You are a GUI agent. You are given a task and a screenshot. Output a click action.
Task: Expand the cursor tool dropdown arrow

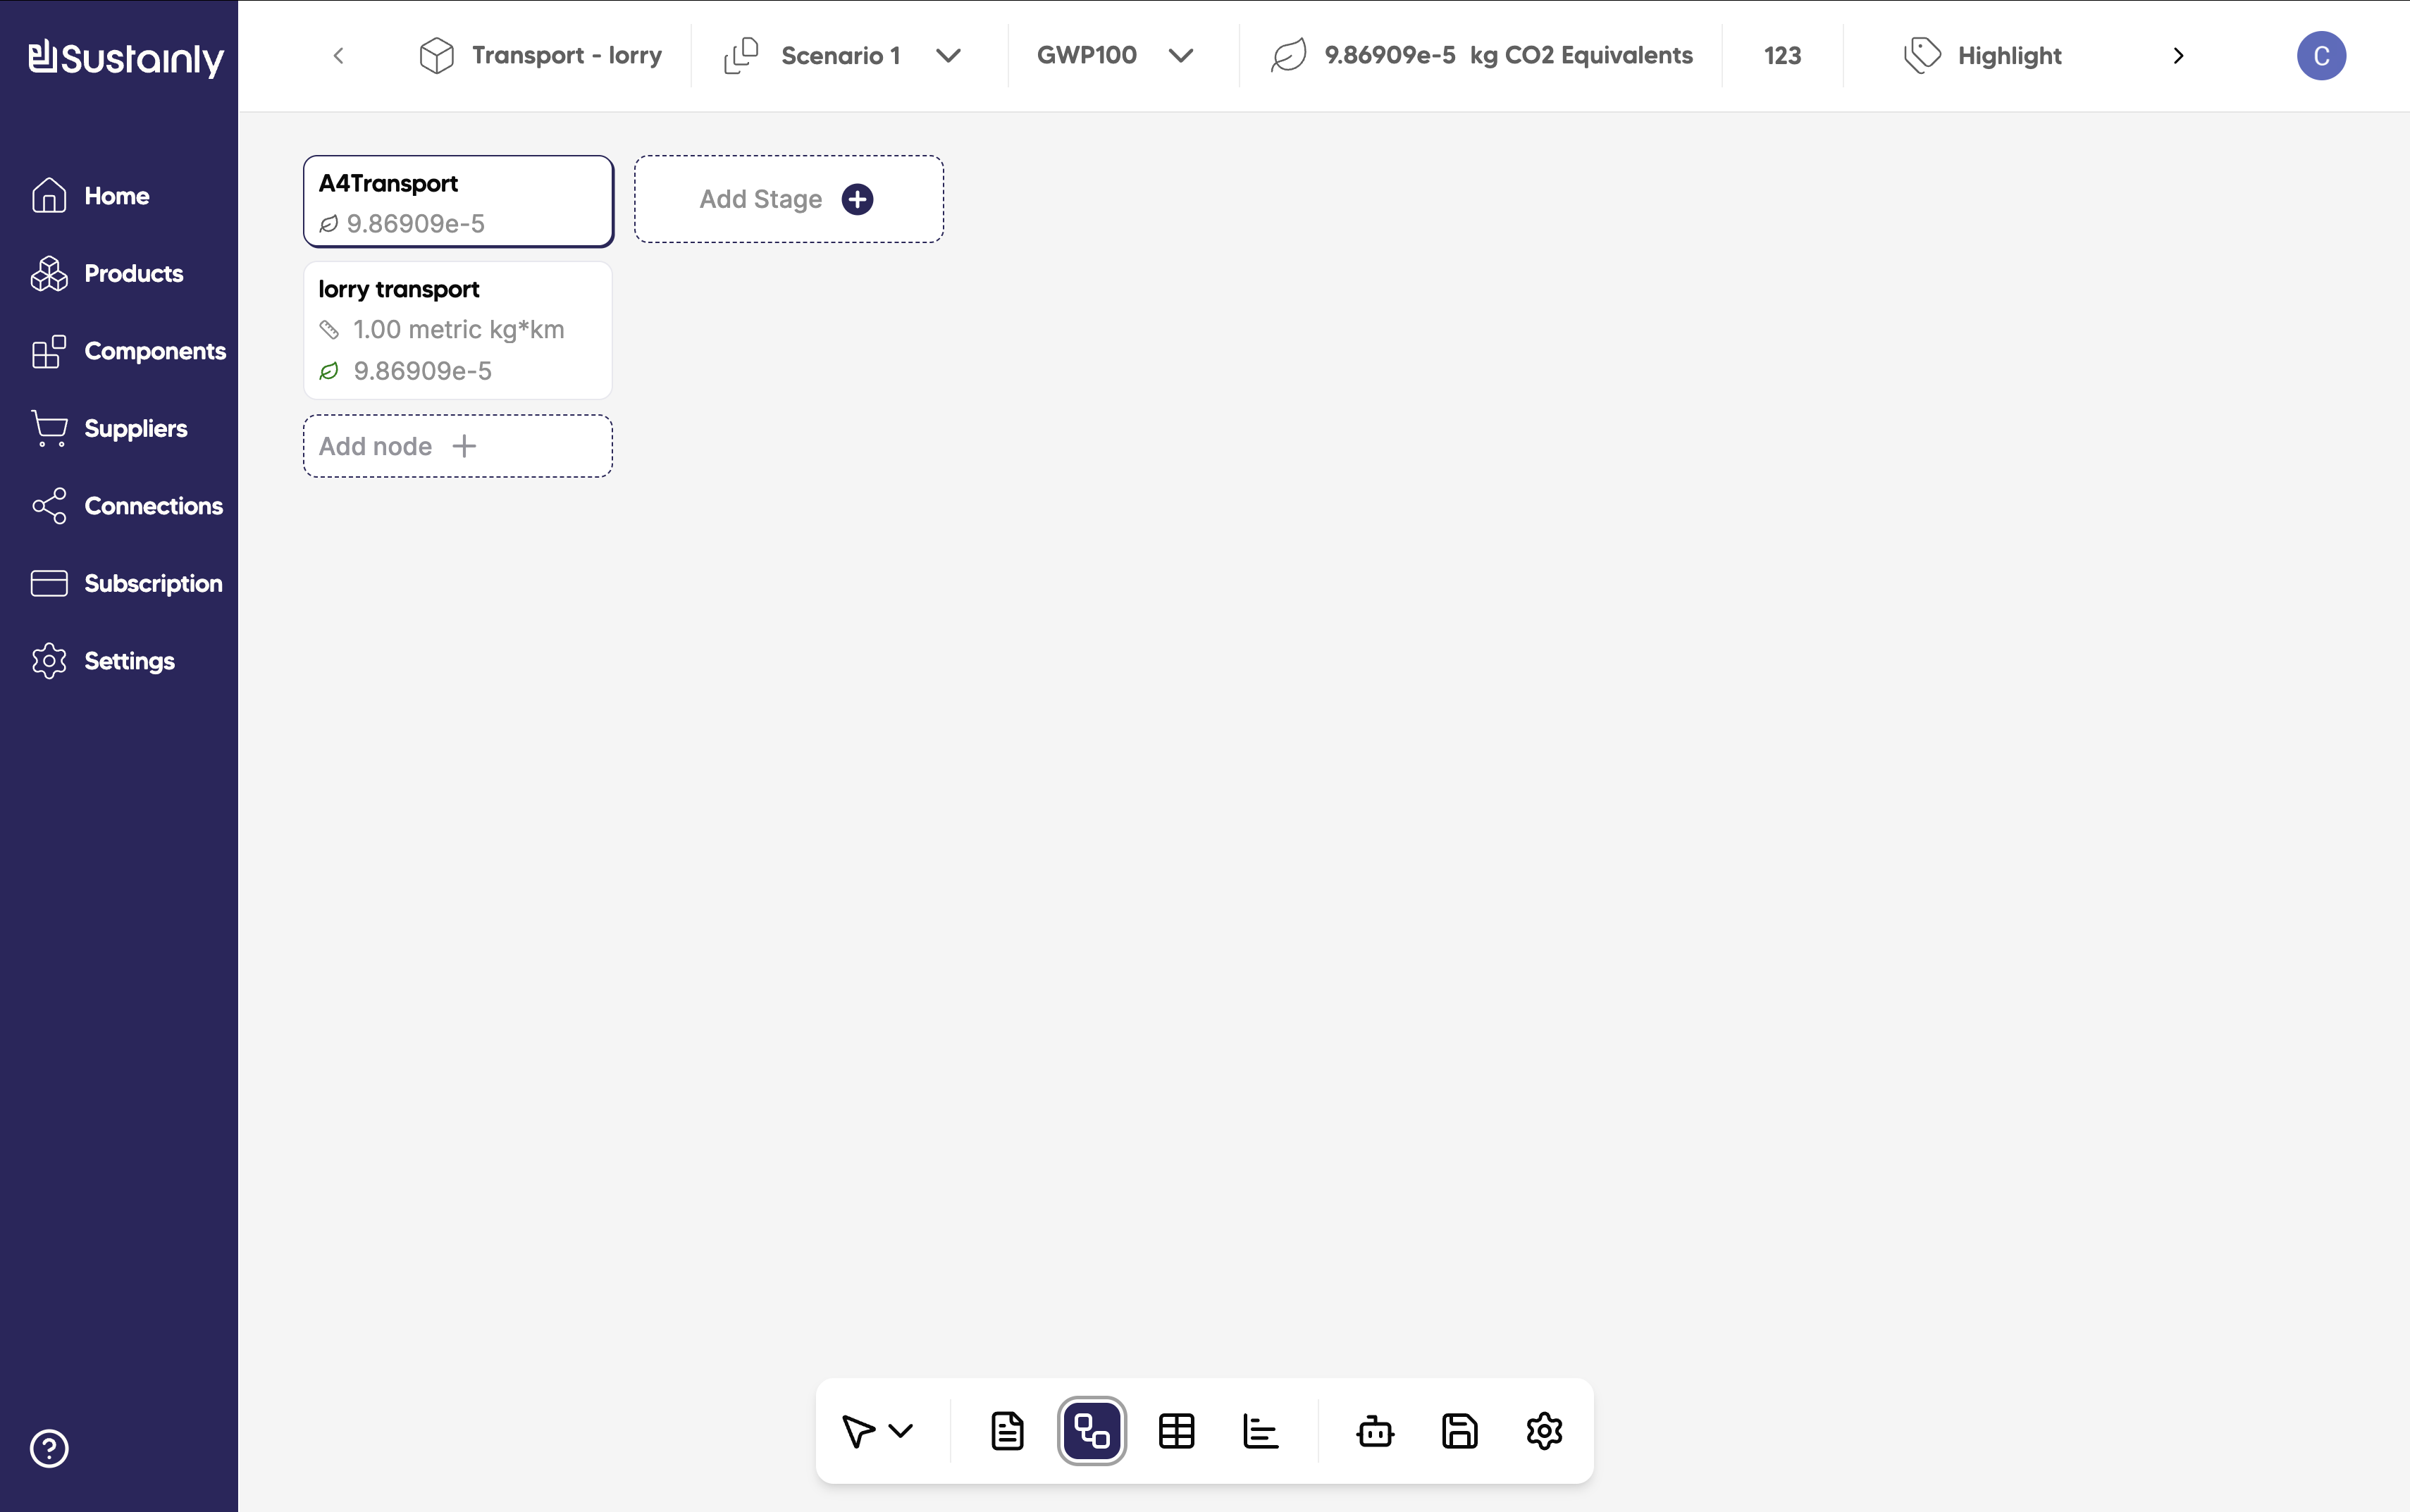click(901, 1431)
